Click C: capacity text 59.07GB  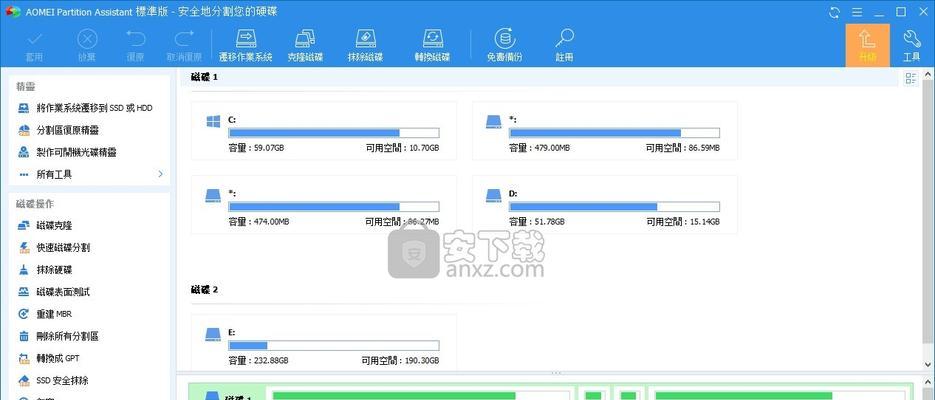point(256,147)
